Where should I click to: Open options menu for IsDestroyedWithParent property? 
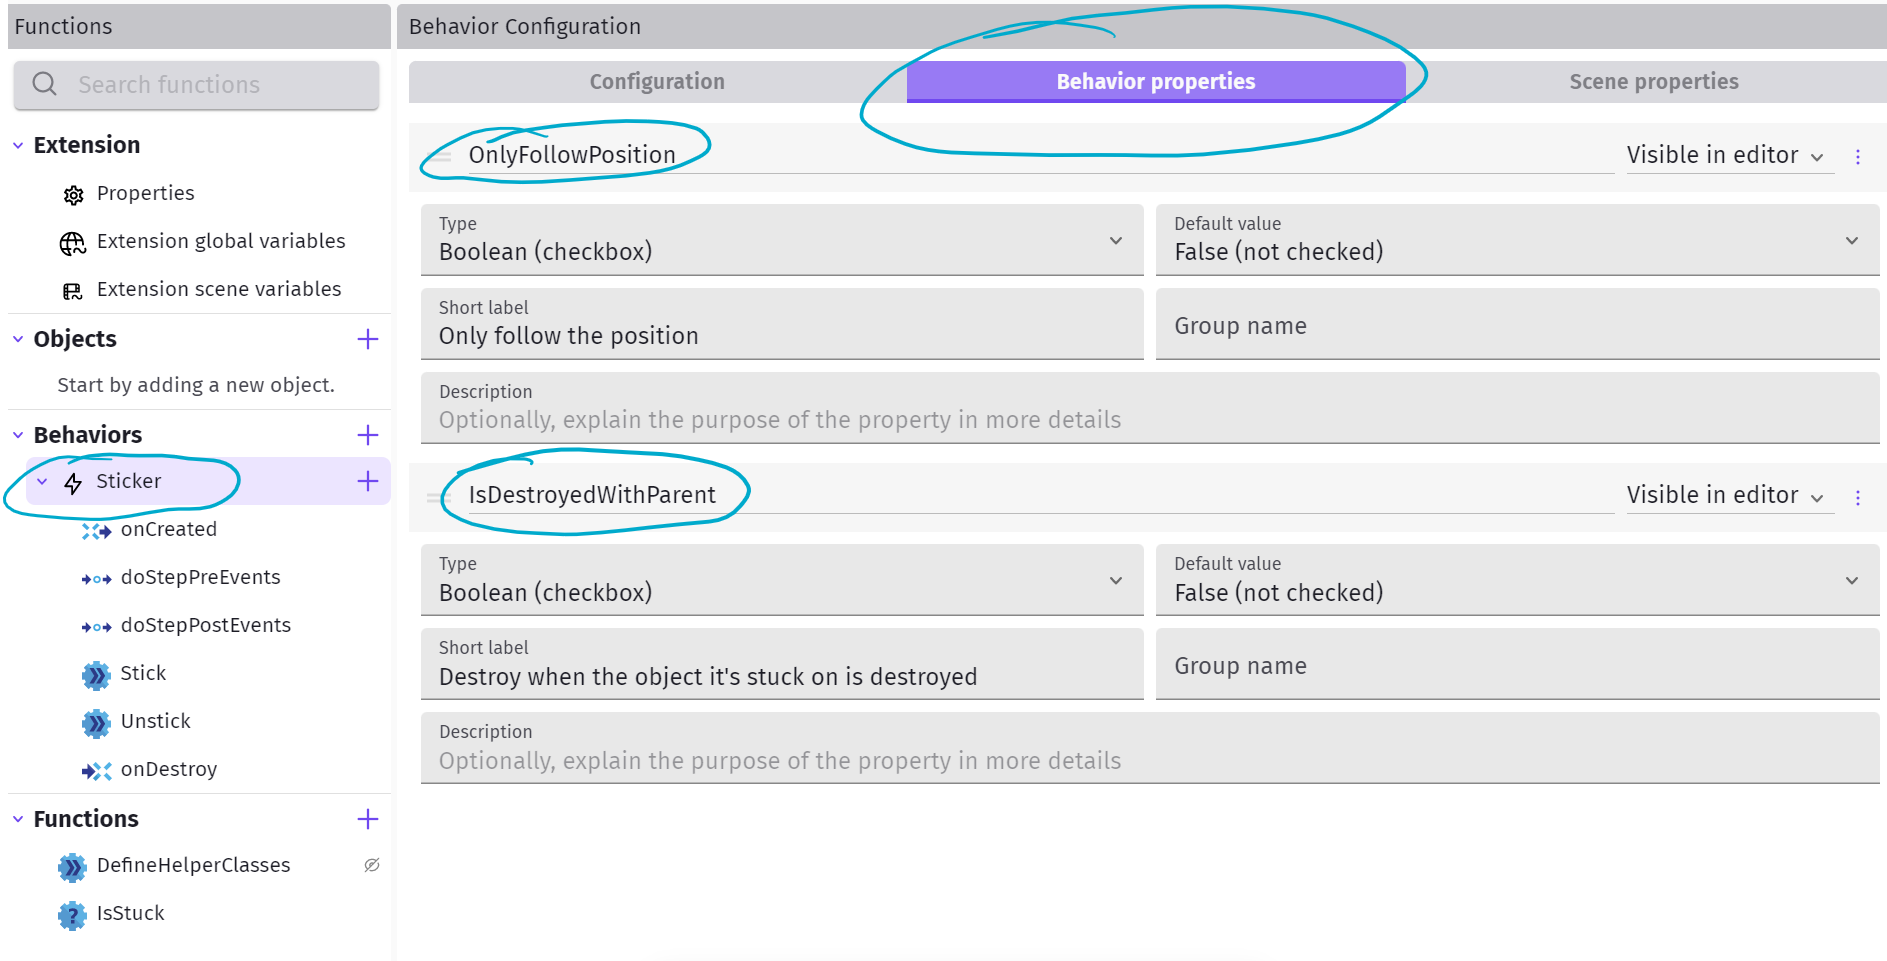[1858, 497]
